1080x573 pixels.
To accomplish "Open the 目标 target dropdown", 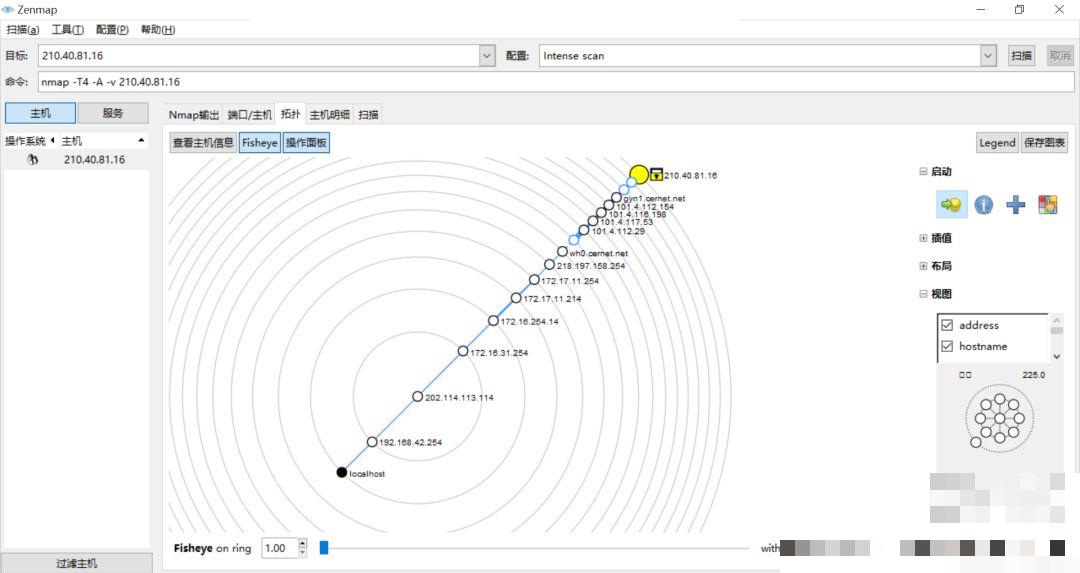I will point(487,56).
